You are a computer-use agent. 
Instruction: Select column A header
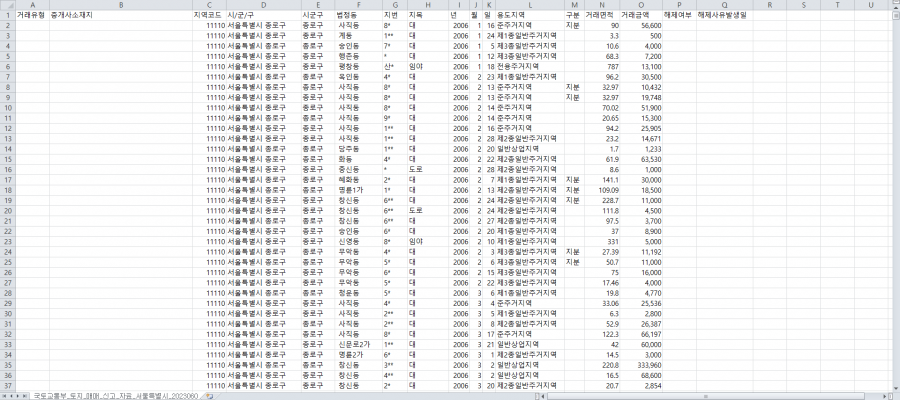33,5
